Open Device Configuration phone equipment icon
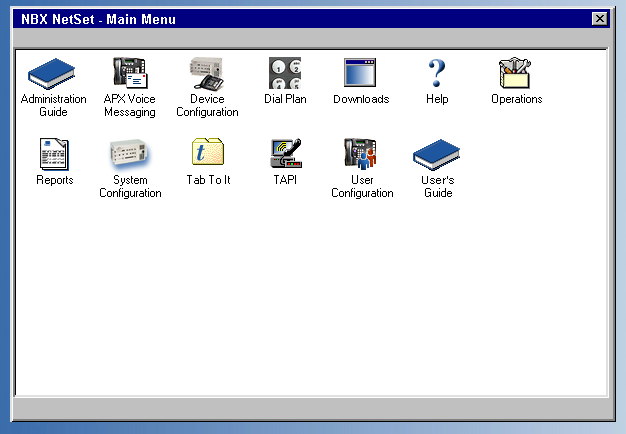 click(207, 73)
